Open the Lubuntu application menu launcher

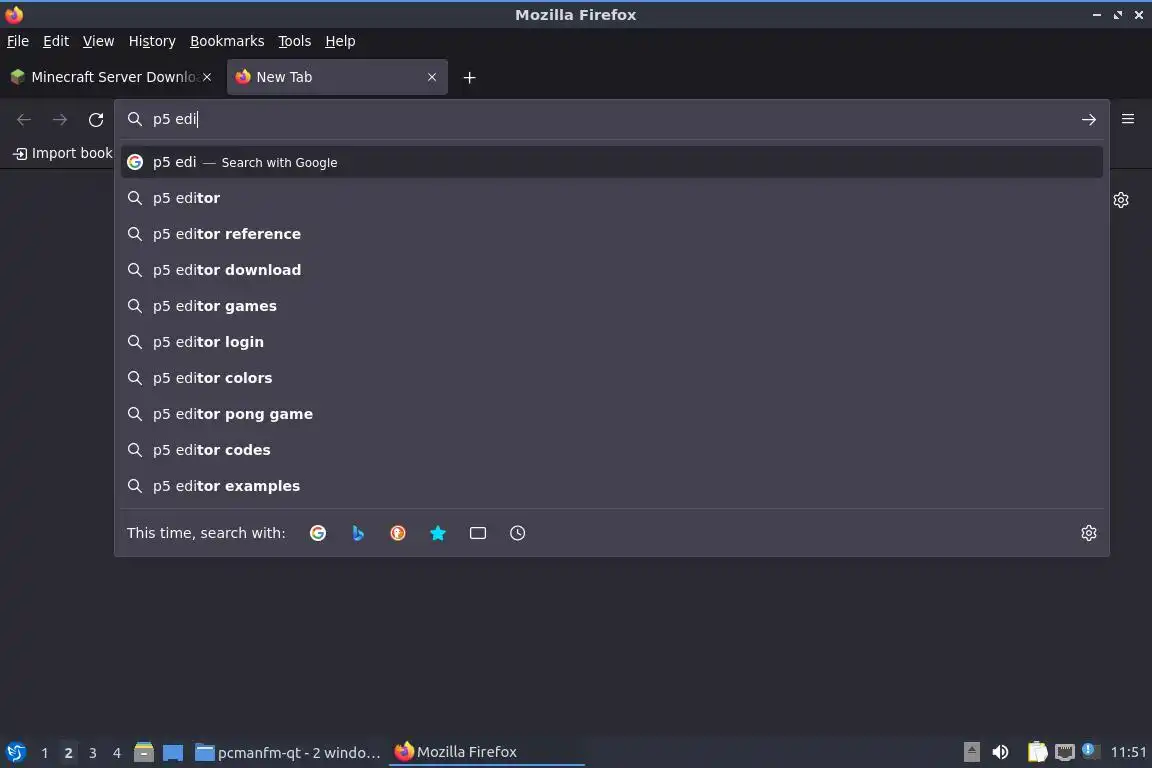pos(15,752)
